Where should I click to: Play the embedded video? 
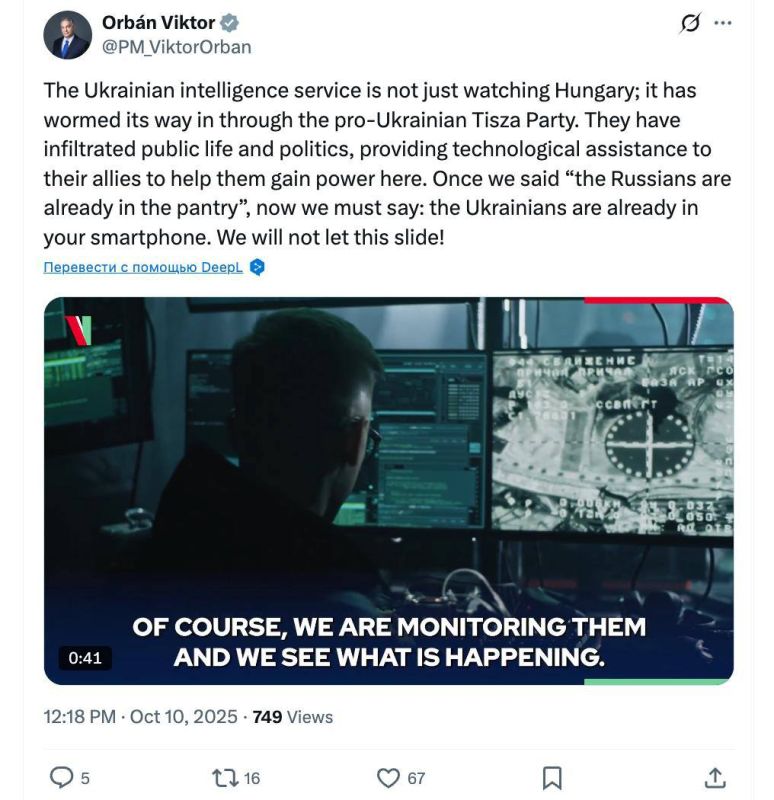(x=388, y=490)
